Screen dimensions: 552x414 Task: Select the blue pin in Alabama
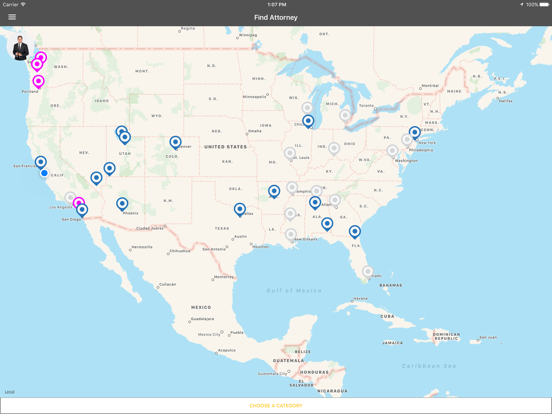coord(327,224)
